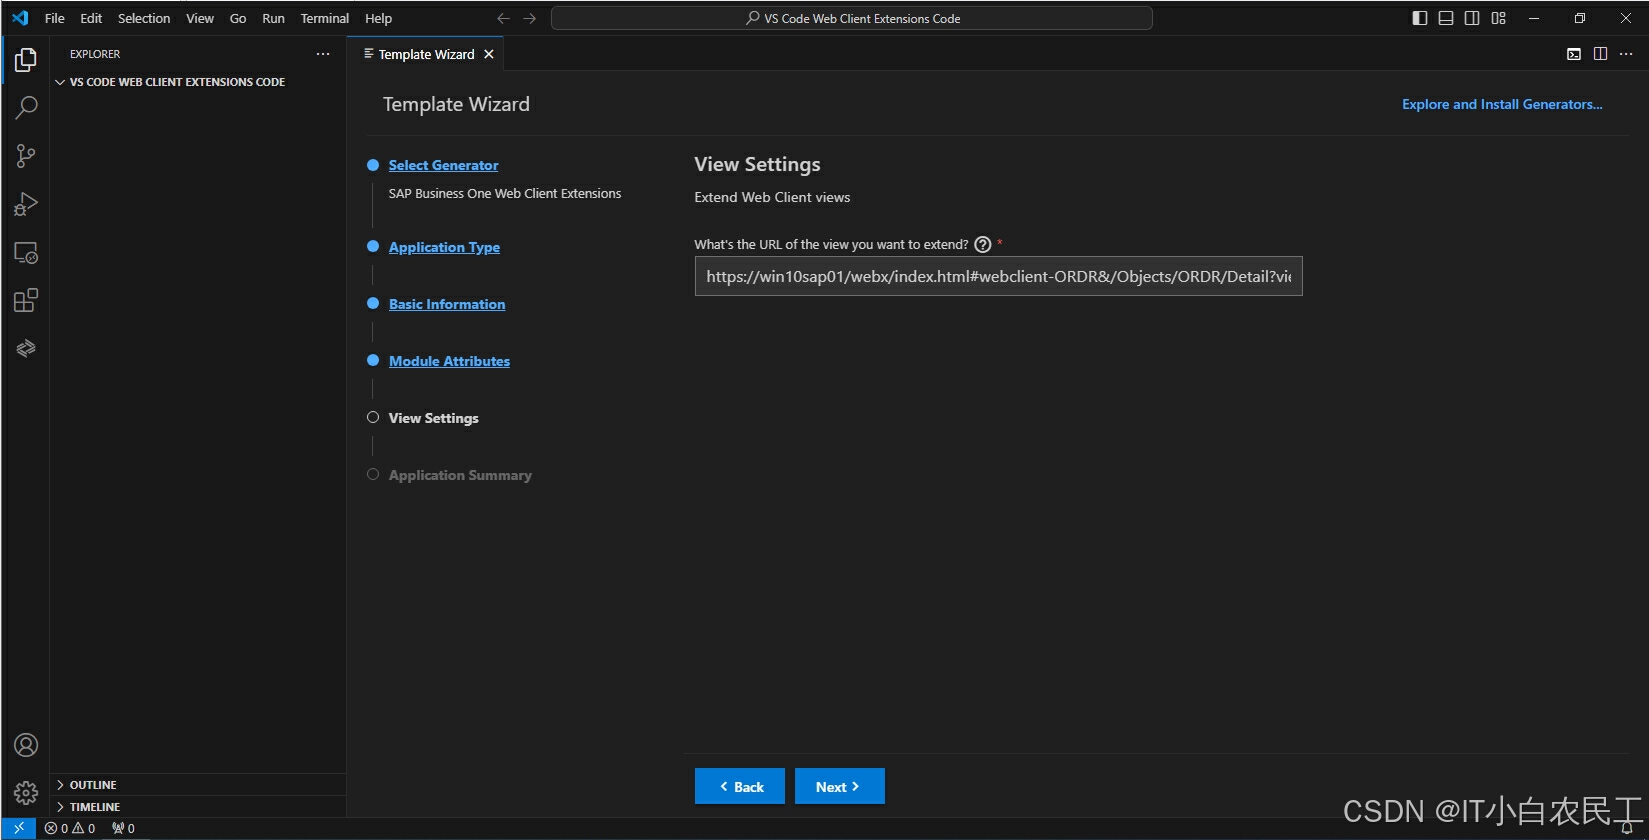Show errors and warnings in status bar
1649x840 pixels.
(x=70, y=828)
